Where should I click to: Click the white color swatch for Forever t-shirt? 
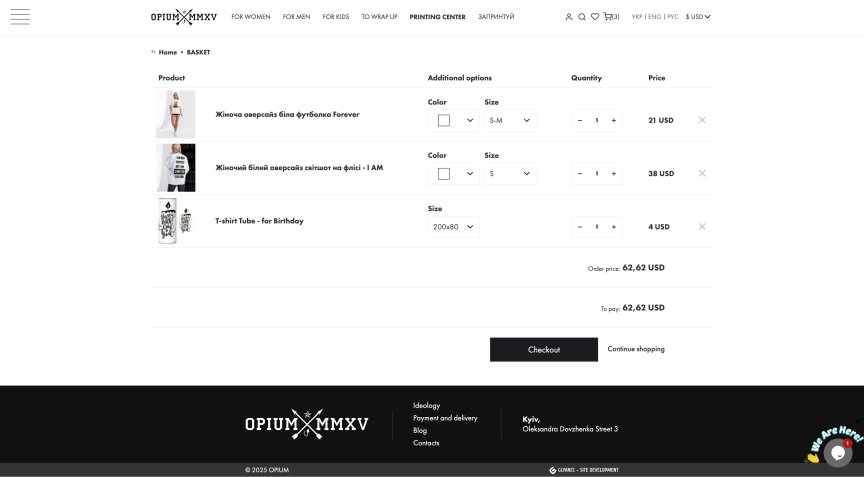click(x=444, y=120)
